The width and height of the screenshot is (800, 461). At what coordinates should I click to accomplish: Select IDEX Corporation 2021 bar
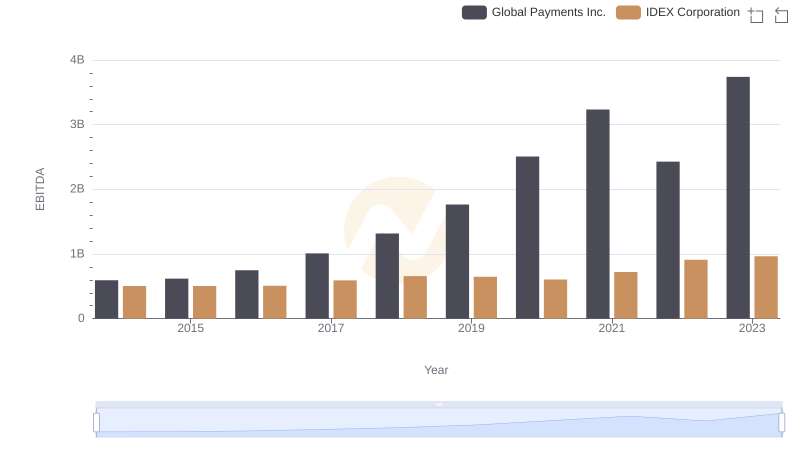pyautogui.click(x=626, y=295)
